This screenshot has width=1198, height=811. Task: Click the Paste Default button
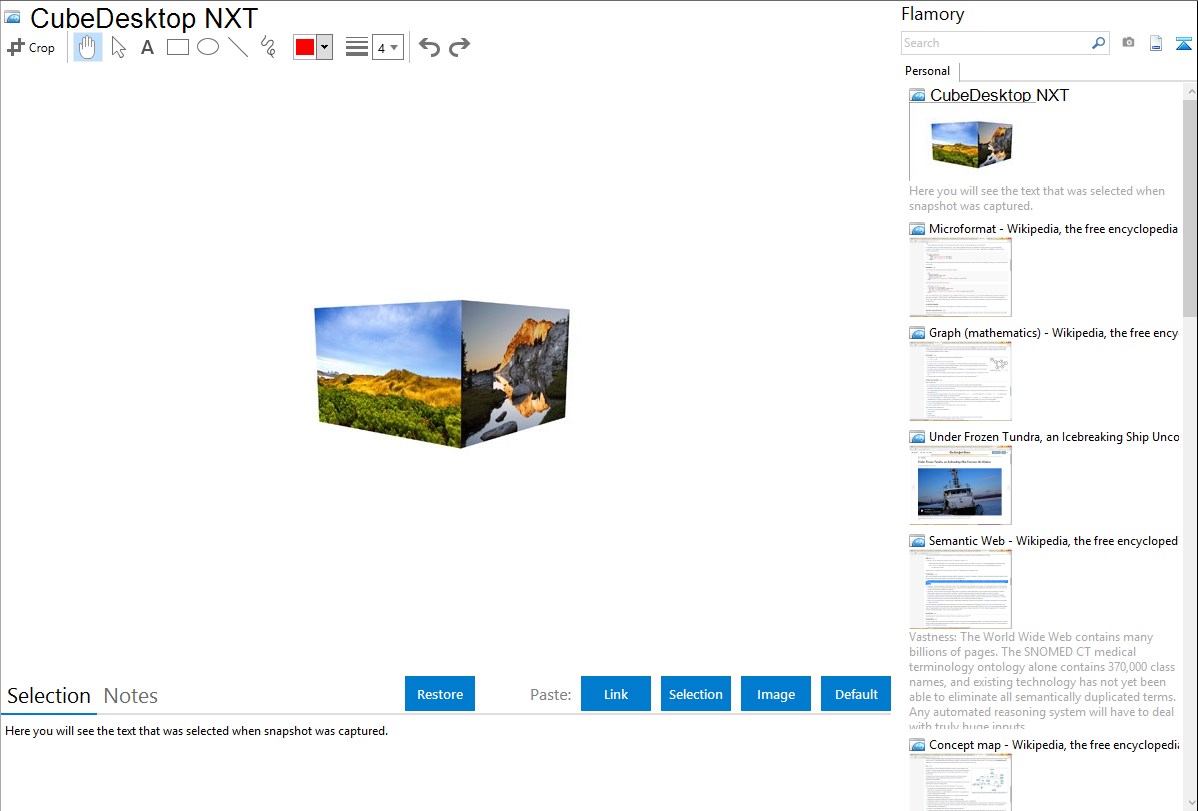pos(856,694)
